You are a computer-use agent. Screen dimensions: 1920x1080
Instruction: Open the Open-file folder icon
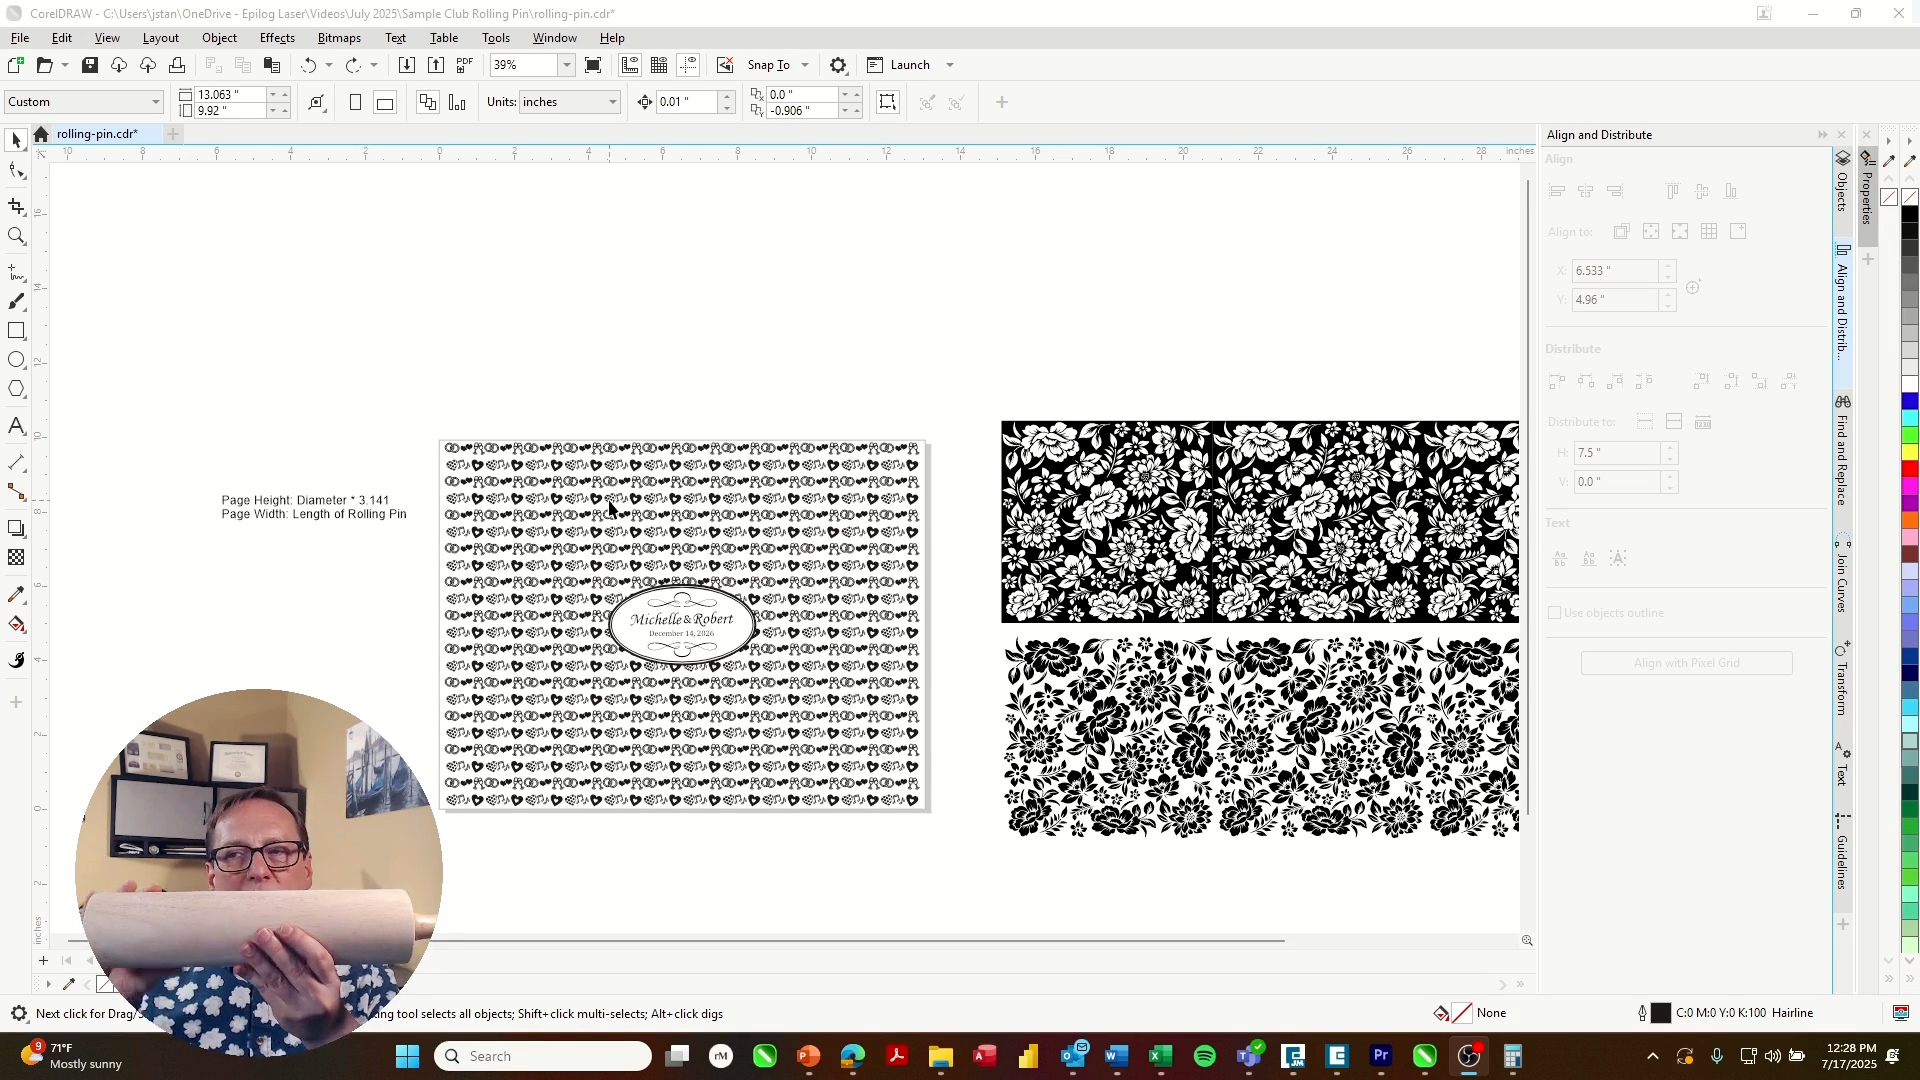[44, 65]
